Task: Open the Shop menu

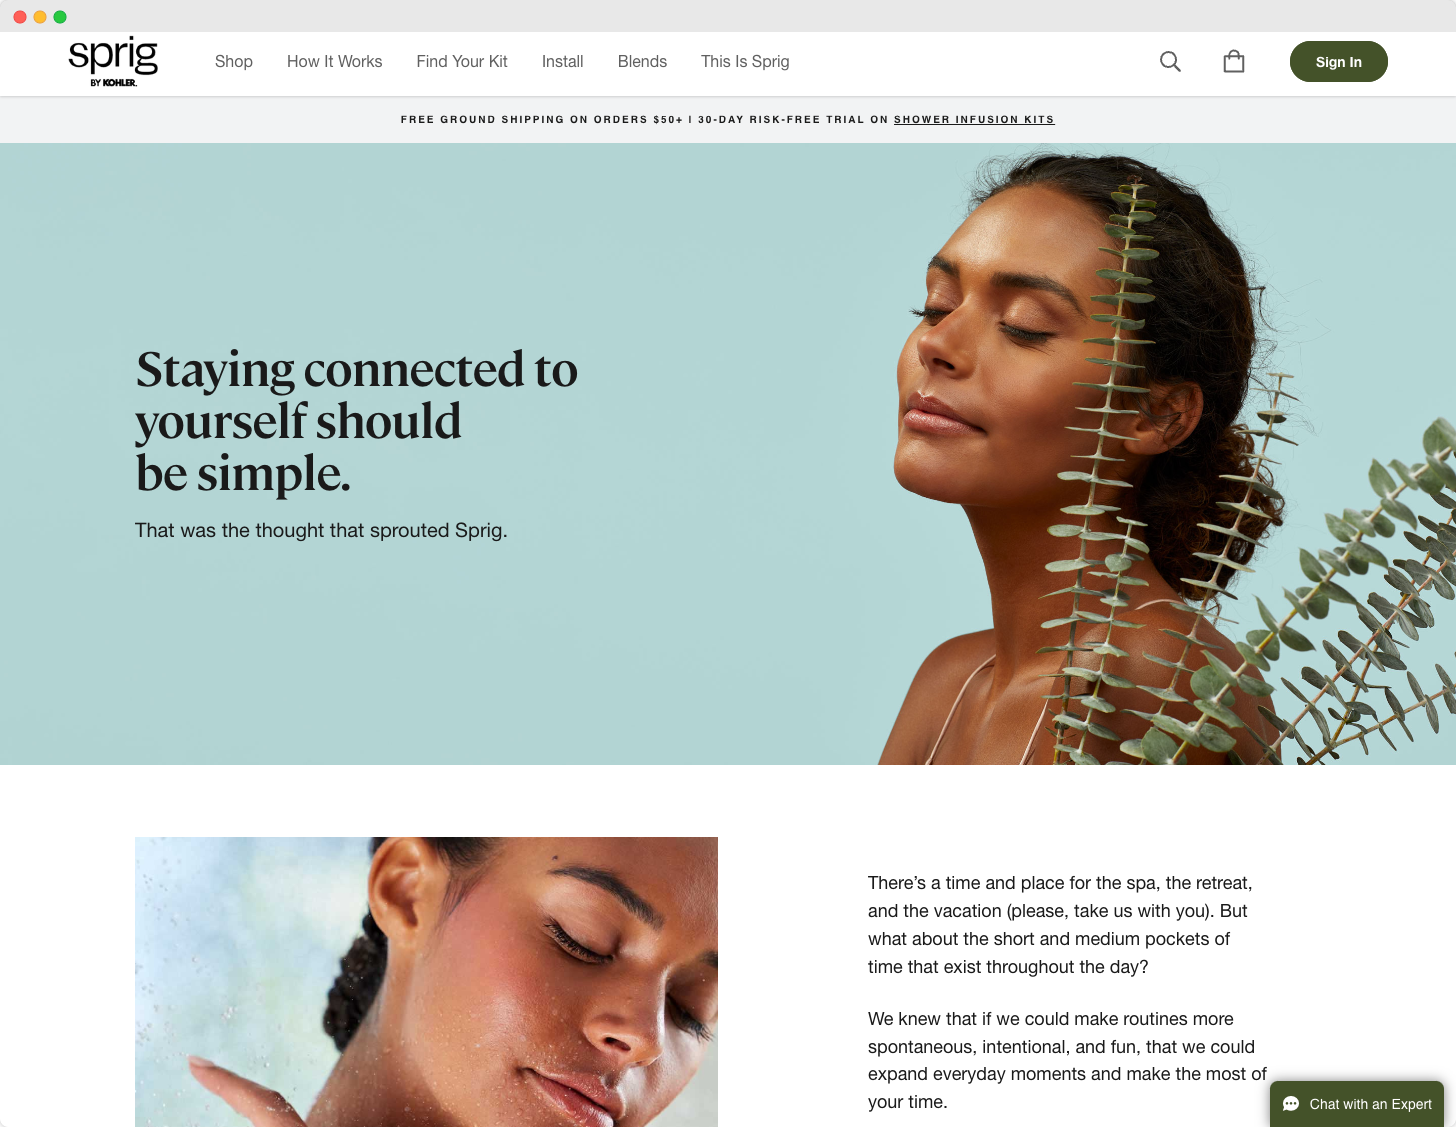Action: [x=234, y=62]
